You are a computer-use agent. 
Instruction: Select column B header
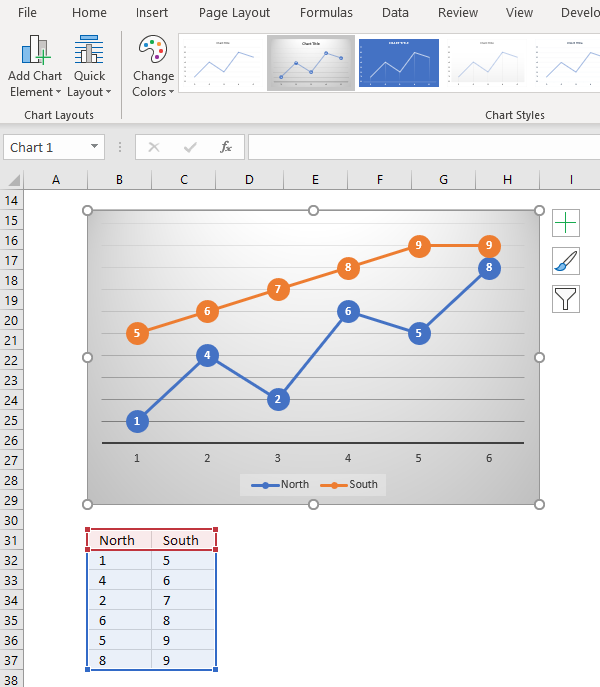[x=119, y=180]
